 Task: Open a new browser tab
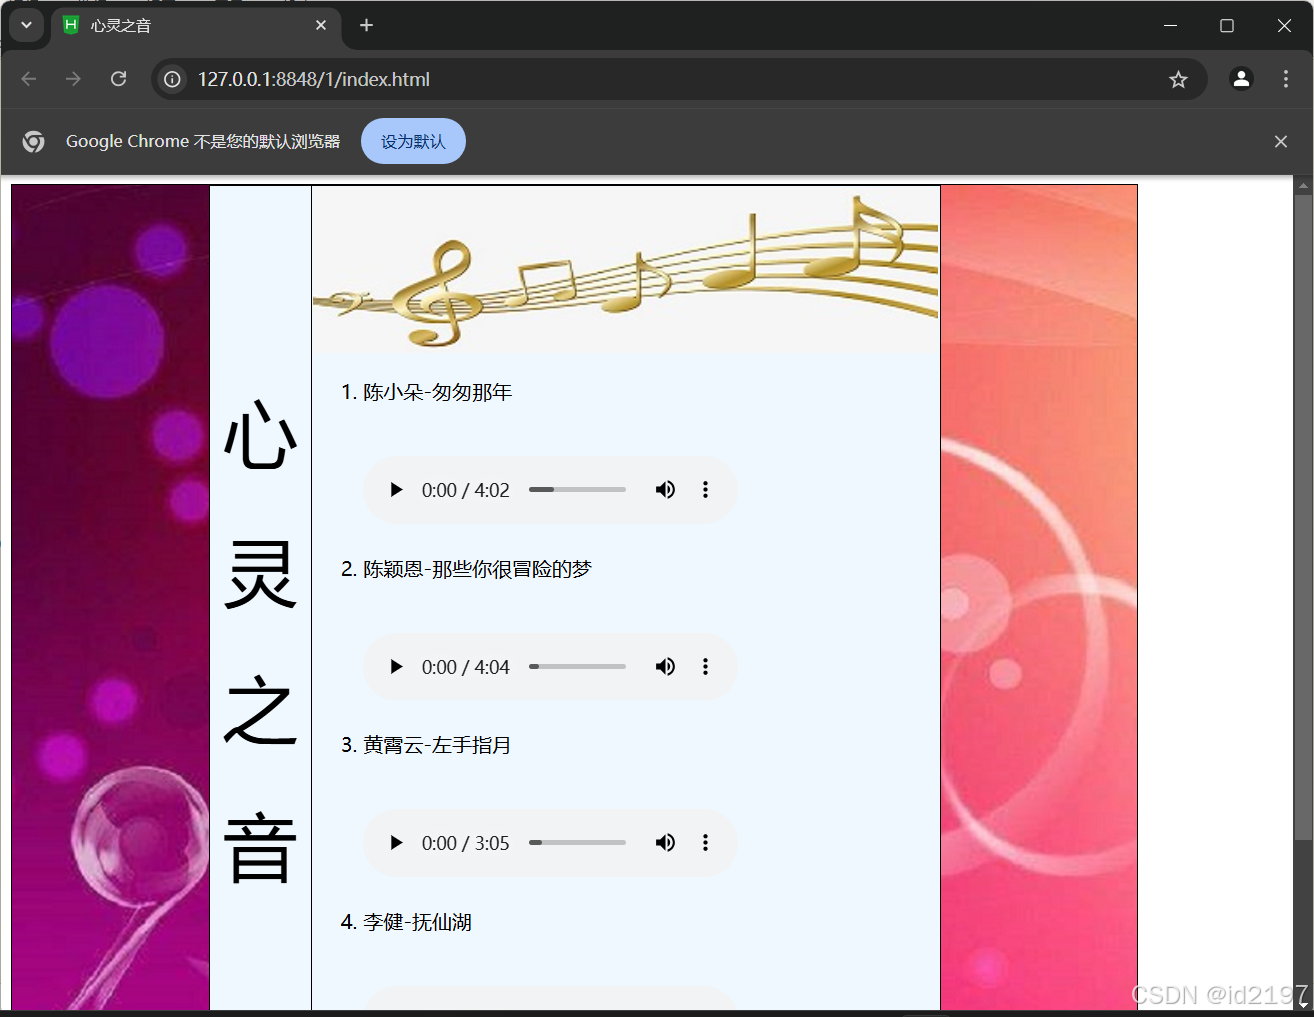pos(367,25)
